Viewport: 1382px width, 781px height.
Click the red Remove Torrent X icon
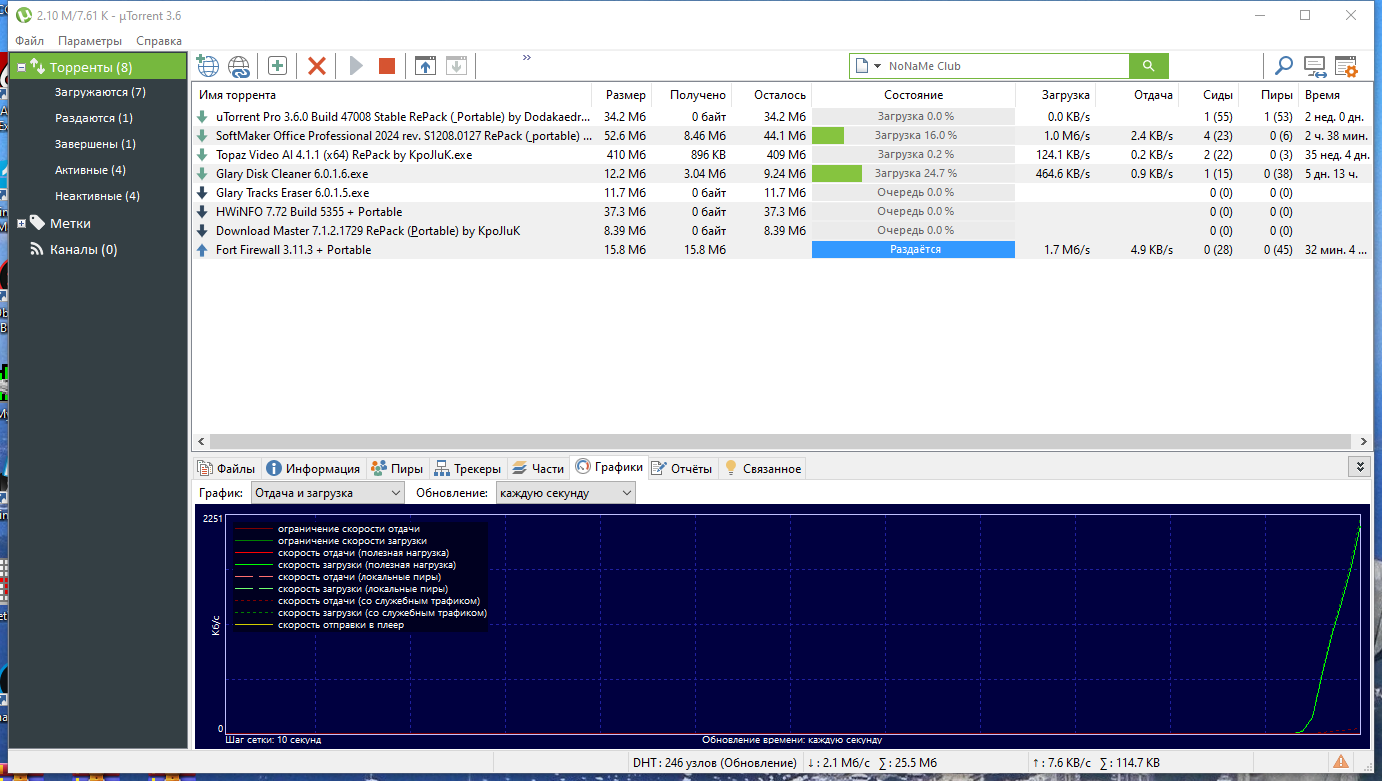click(317, 66)
